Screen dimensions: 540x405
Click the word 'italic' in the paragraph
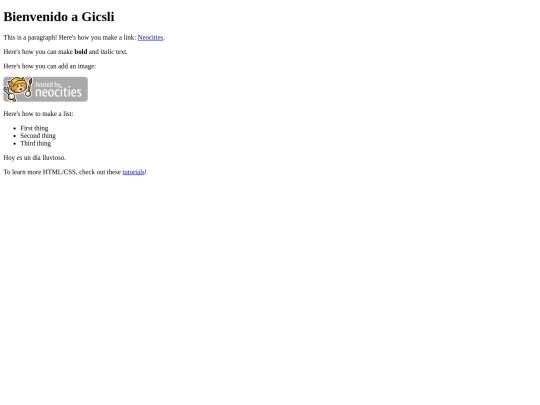coord(107,52)
